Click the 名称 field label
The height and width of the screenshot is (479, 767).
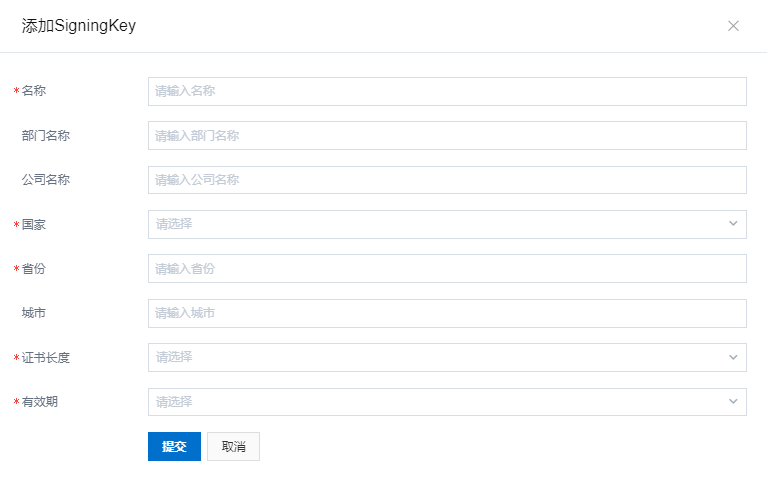pos(34,91)
